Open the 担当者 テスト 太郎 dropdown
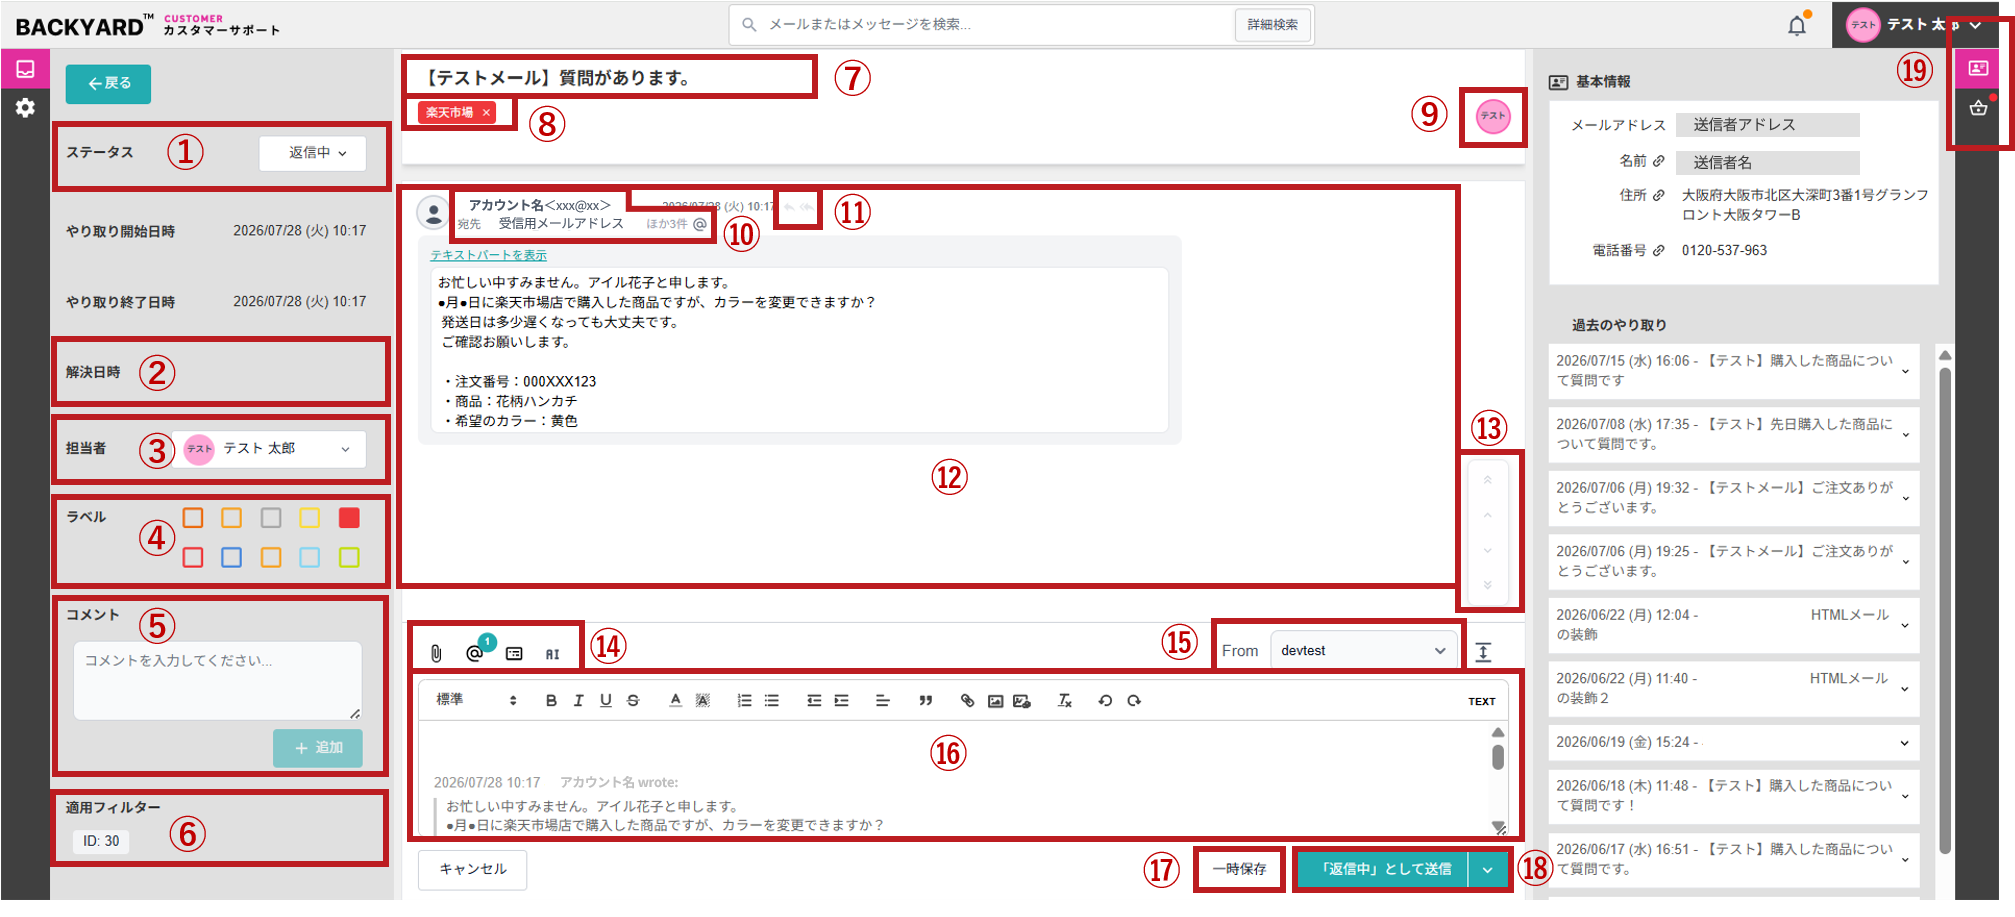This screenshot has width=2015, height=917. pos(268,449)
